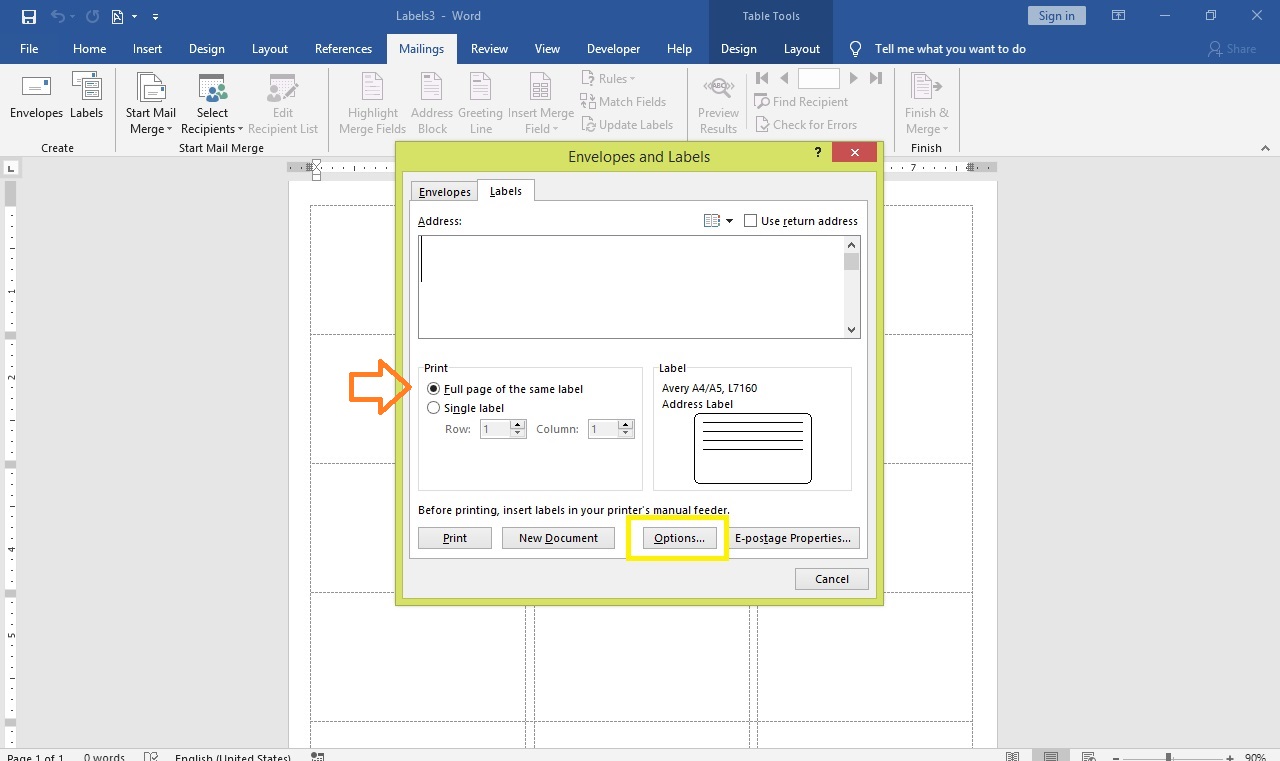
Task: Click the Table Tools Layout tab
Action: pyautogui.click(x=801, y=48)
